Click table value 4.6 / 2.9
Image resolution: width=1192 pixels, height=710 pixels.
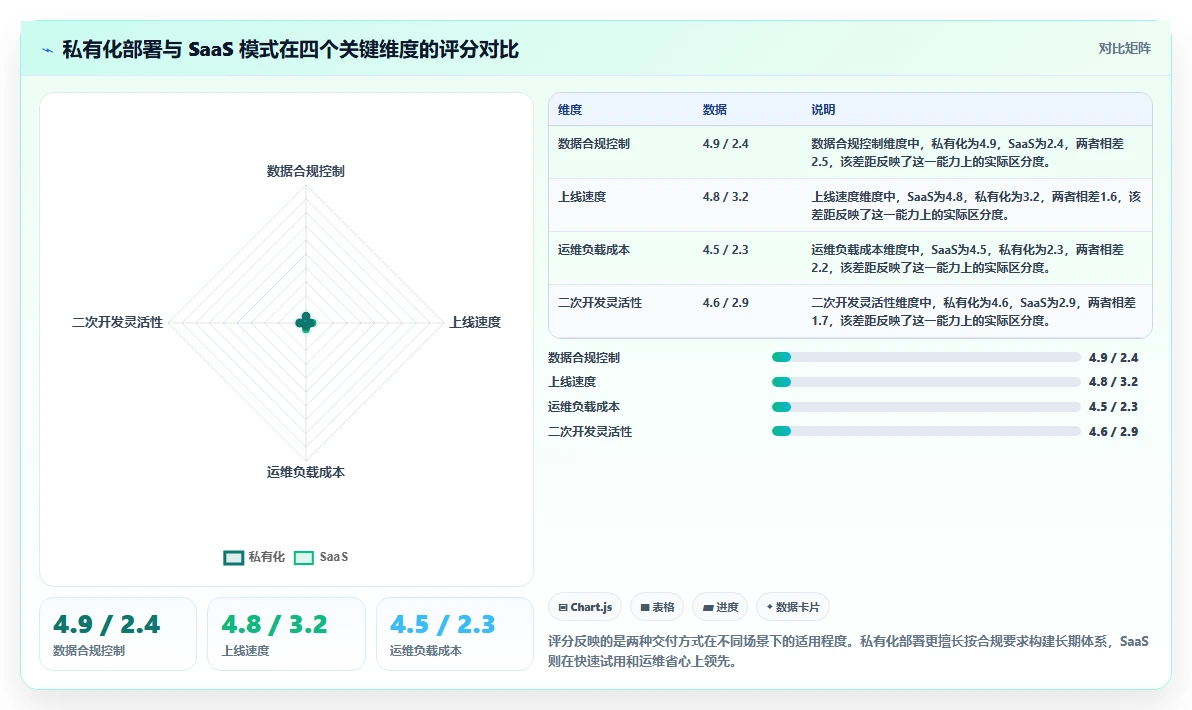click(725, 303)
